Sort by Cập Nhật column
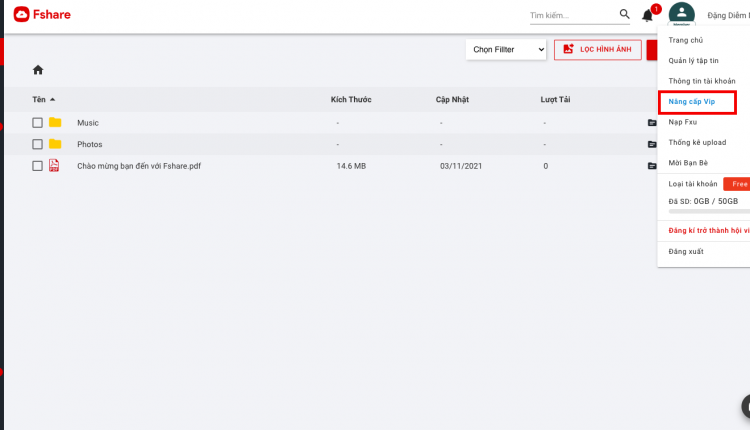 (x=452, y=99)
